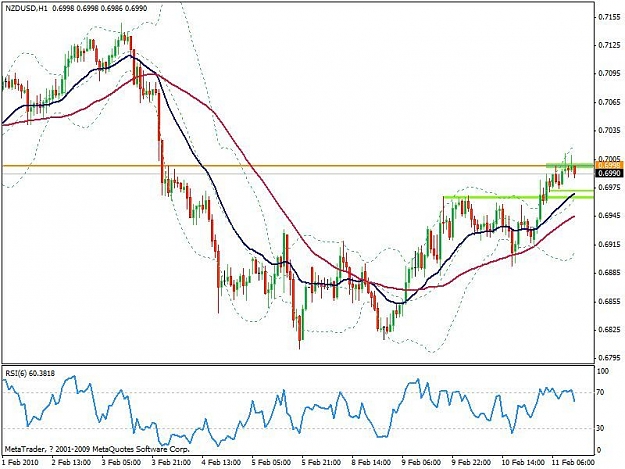Click the 11 Feb 06:00 time label
Screen dimensions: 625x469
pos(573,463)
